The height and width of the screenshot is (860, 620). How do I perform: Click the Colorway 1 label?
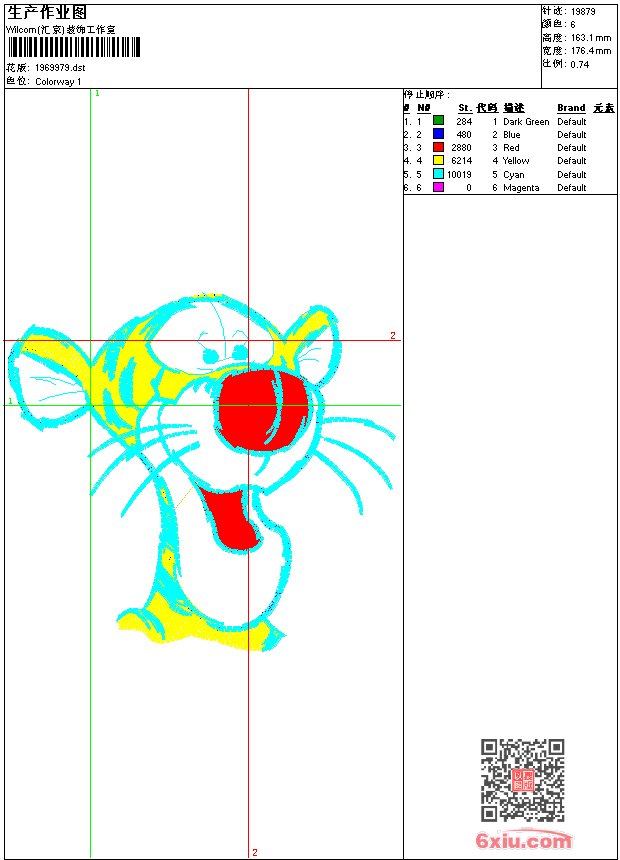coord(58,82)
